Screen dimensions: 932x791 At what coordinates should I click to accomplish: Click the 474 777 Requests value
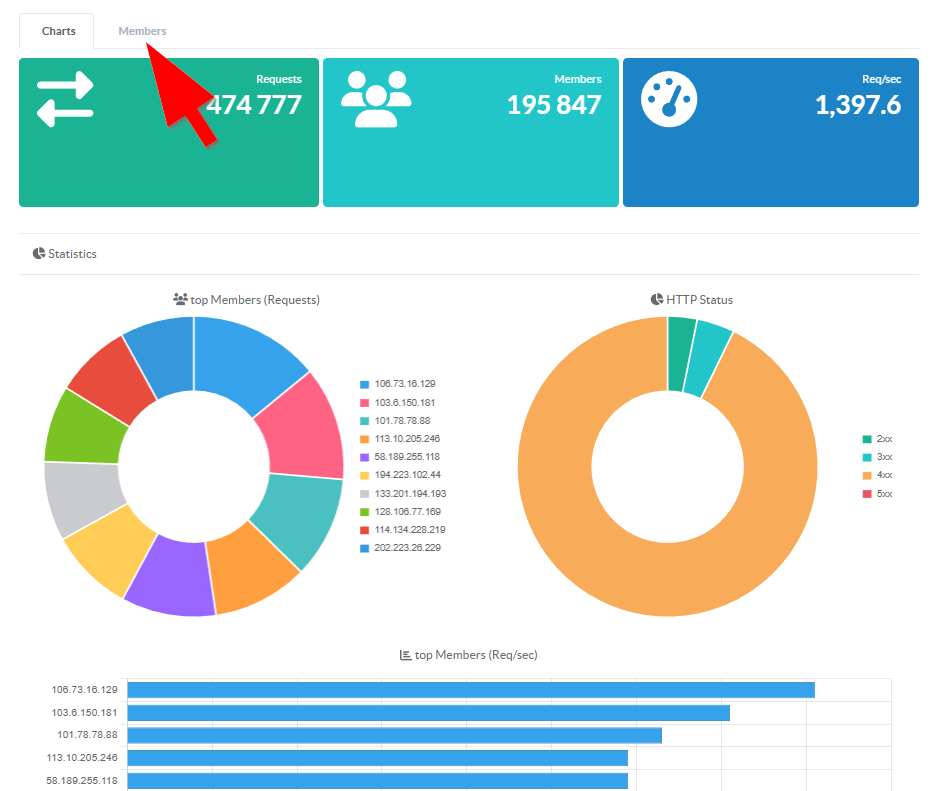254,105
